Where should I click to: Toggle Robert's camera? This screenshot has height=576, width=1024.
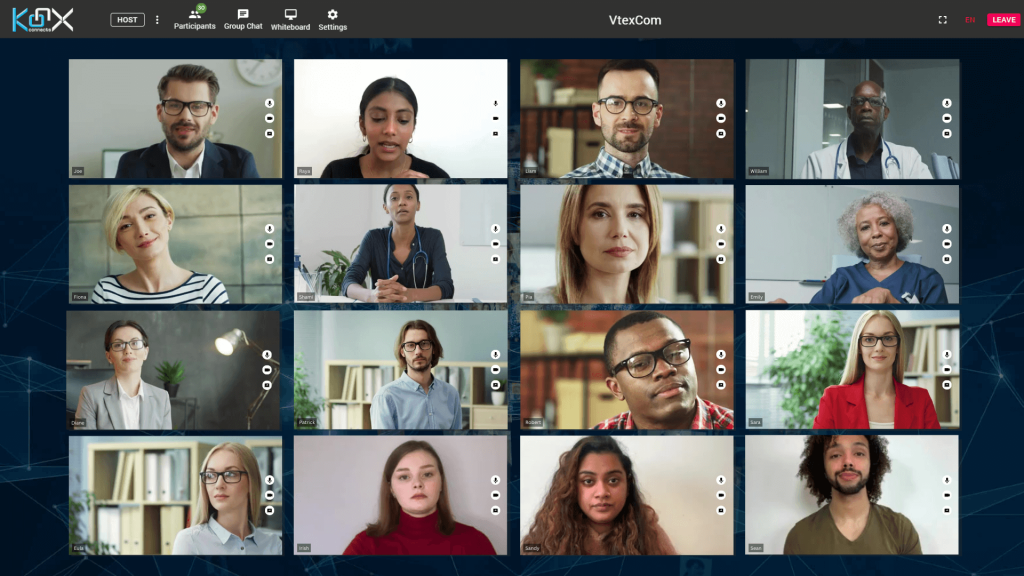coord(720,370)
